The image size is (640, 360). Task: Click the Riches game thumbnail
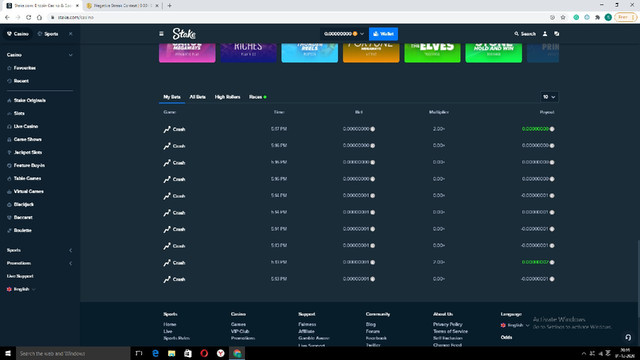[x=248, y=52]
